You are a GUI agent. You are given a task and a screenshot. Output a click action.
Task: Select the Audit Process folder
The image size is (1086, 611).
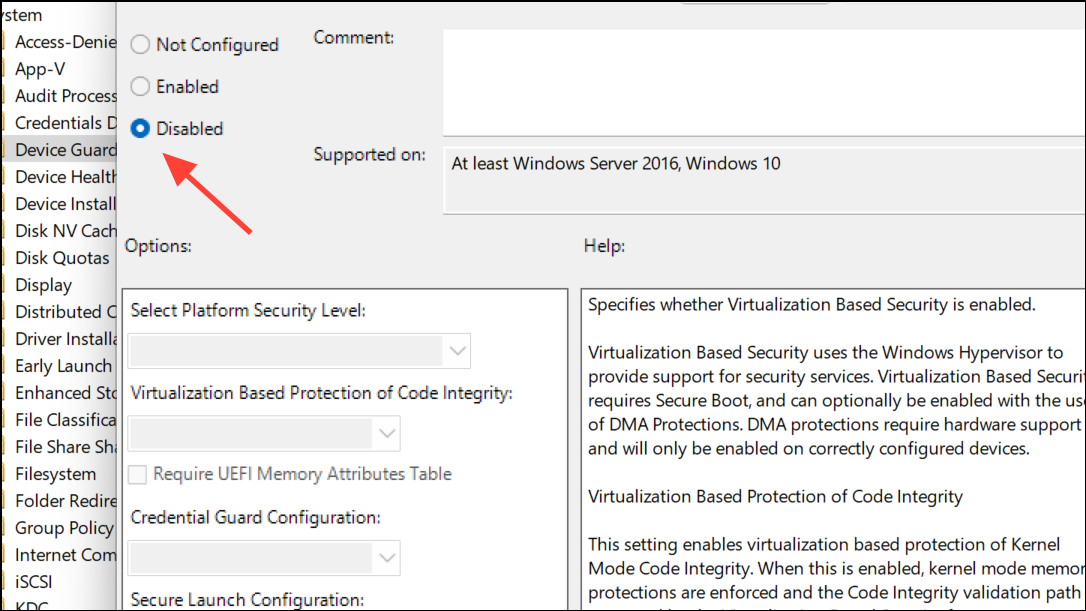(x=66, y=96)
